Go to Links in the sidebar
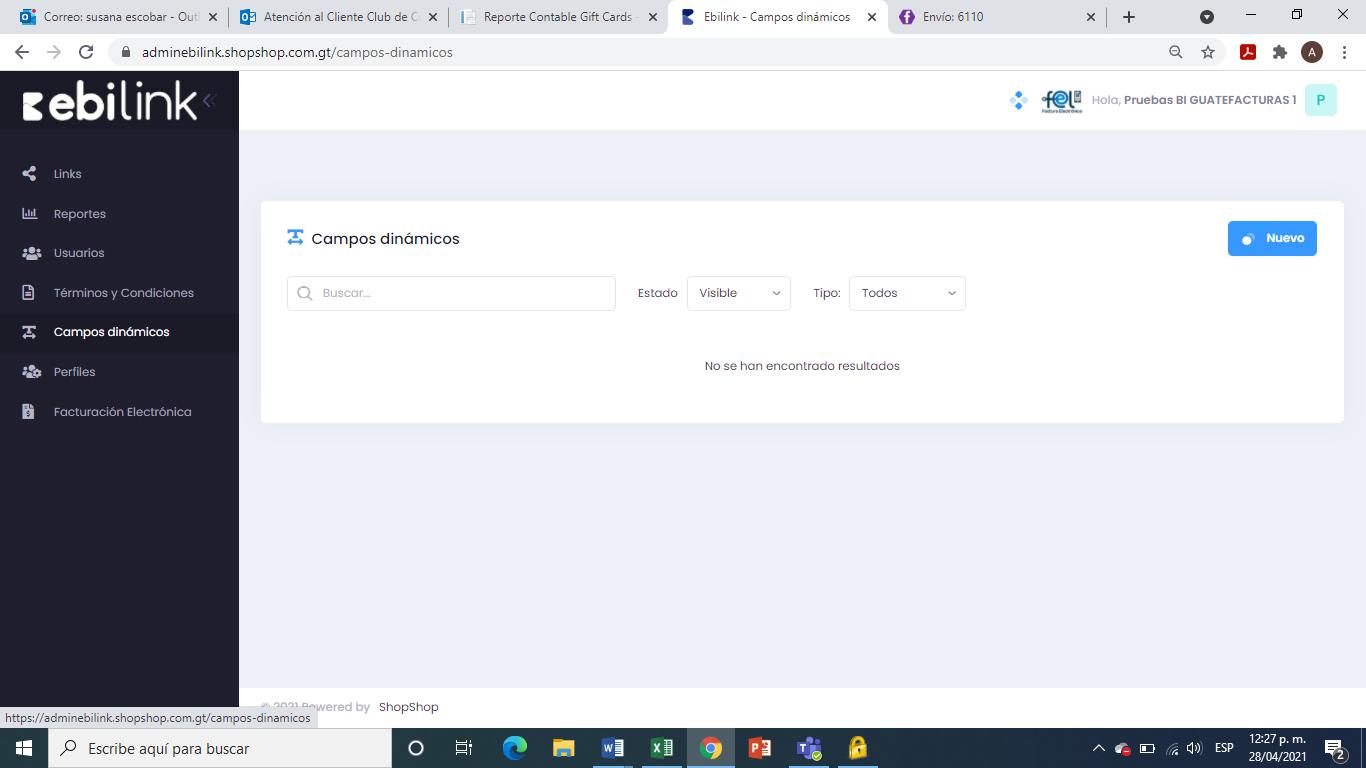This screenshot has height=768, width=1366. [x=67, y=174]
